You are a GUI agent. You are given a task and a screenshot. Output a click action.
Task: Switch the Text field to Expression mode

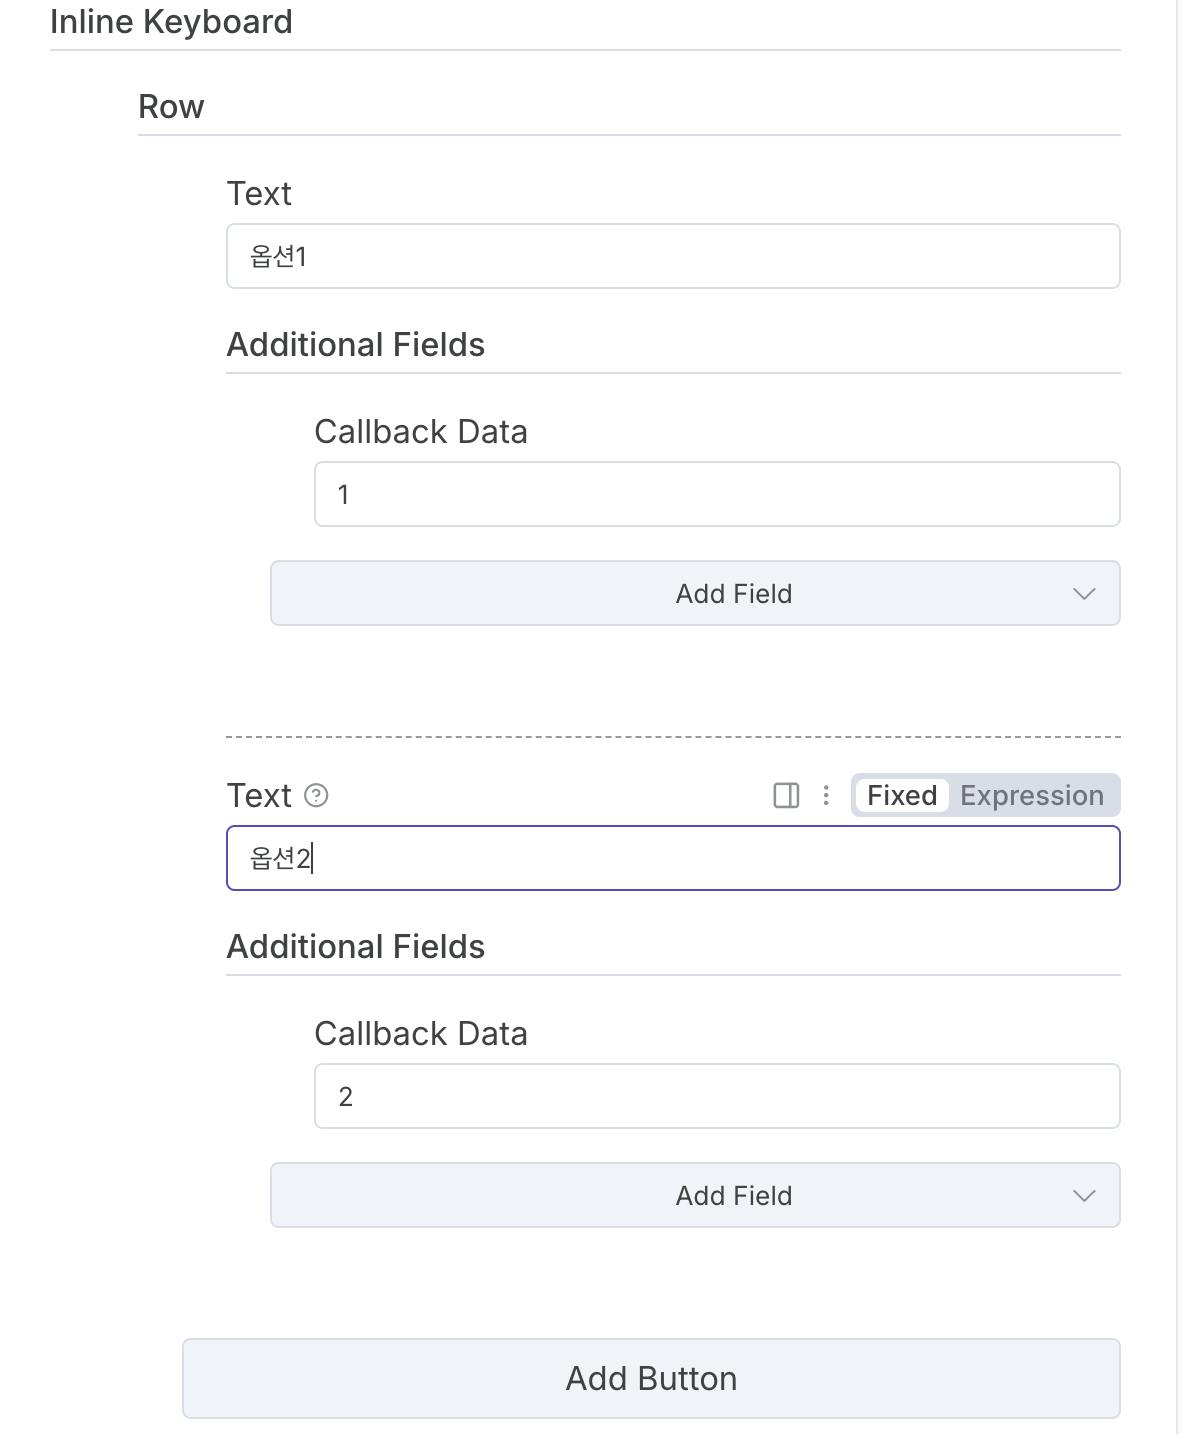click(x=1031, y=796)
